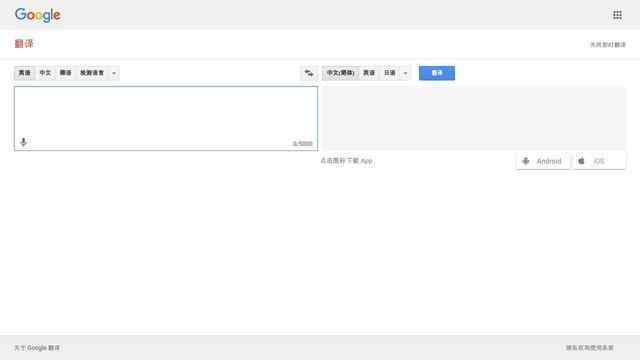Open the Google apps grid icon
Viewport: 640px width, 360px height.
(x=617, y=15)
